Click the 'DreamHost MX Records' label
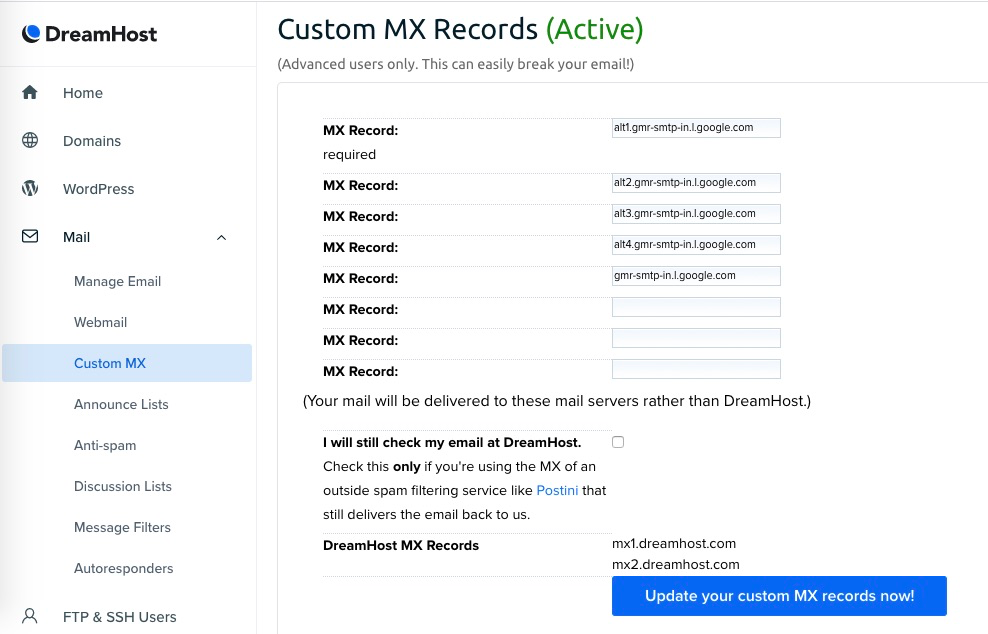 (x=401, y=545)
